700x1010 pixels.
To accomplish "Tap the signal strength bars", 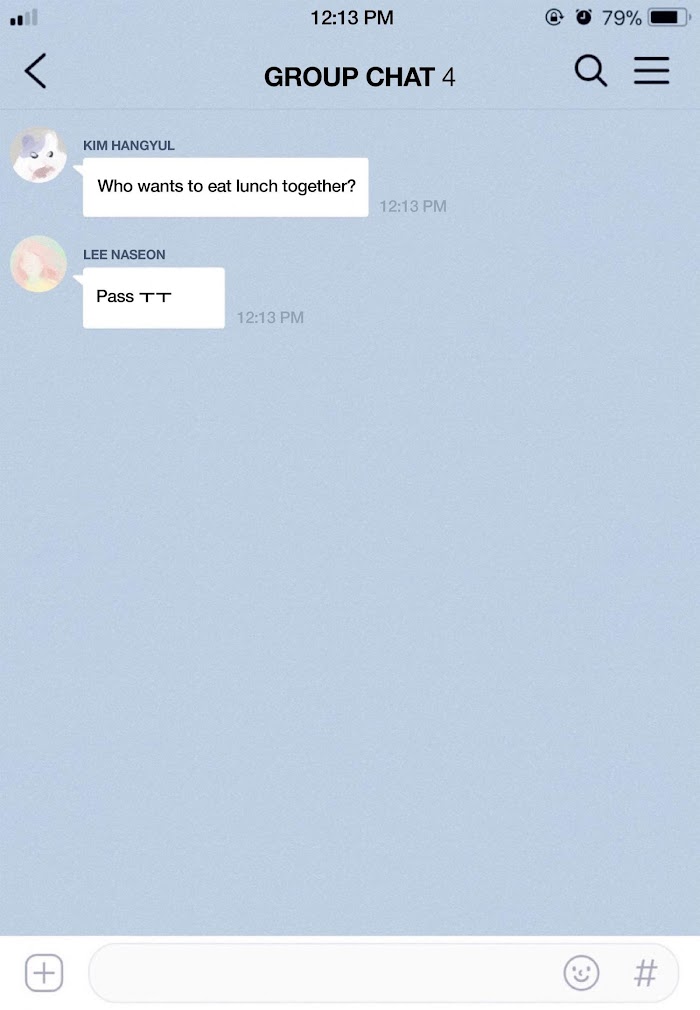I will [24, 17].
